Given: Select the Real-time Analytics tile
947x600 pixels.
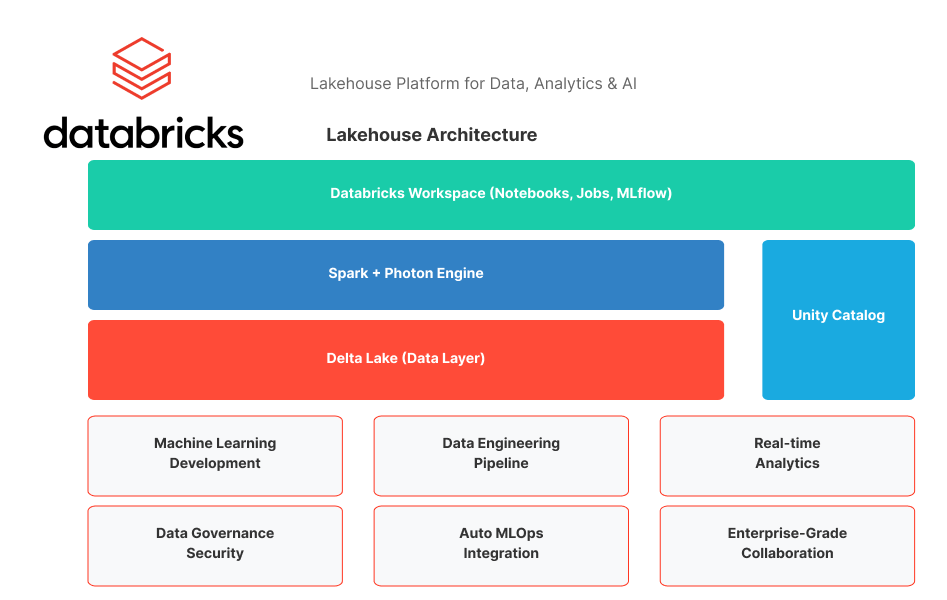Looking at the screenshot, I should click(x=786, y=455).
